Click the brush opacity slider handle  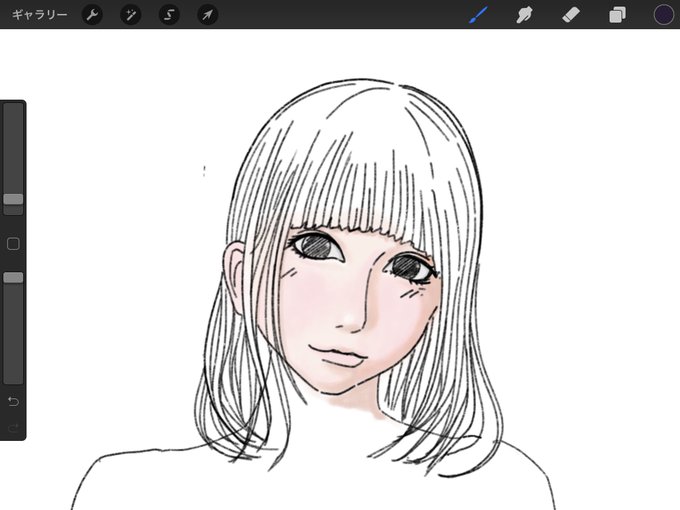[13, 278]
